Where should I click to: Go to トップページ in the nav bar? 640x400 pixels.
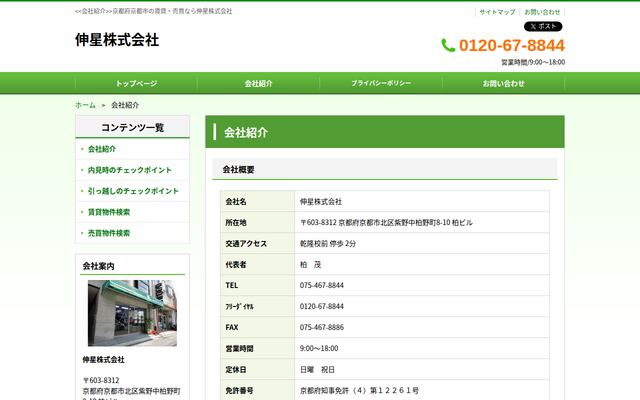[x=136, y=83]
